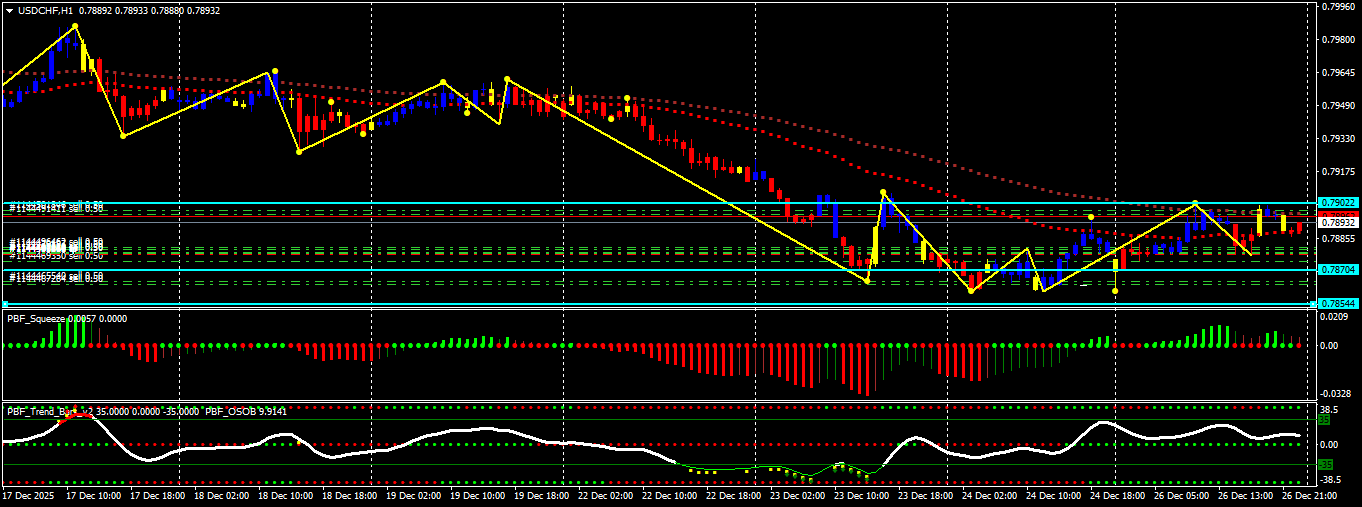Click the current price tag 0.78932

1337,222
